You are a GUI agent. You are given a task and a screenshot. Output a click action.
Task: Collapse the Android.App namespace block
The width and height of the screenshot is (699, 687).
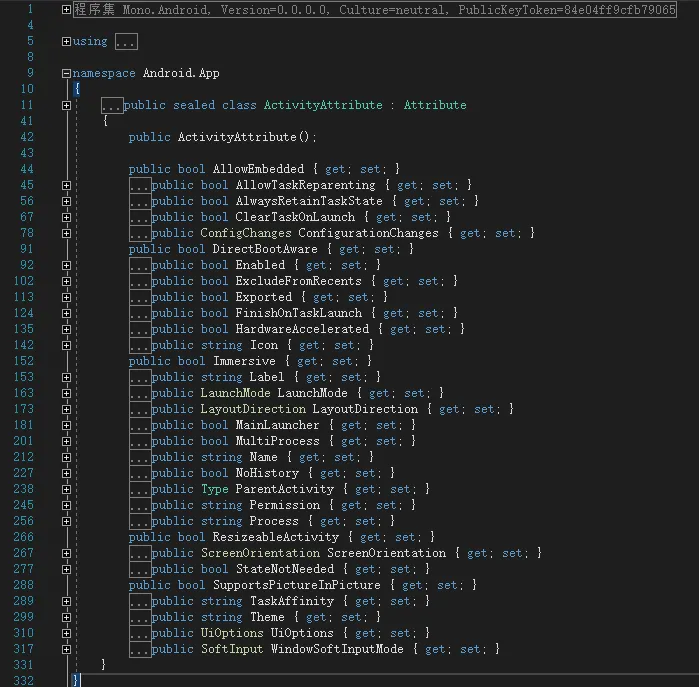[66, 73]
